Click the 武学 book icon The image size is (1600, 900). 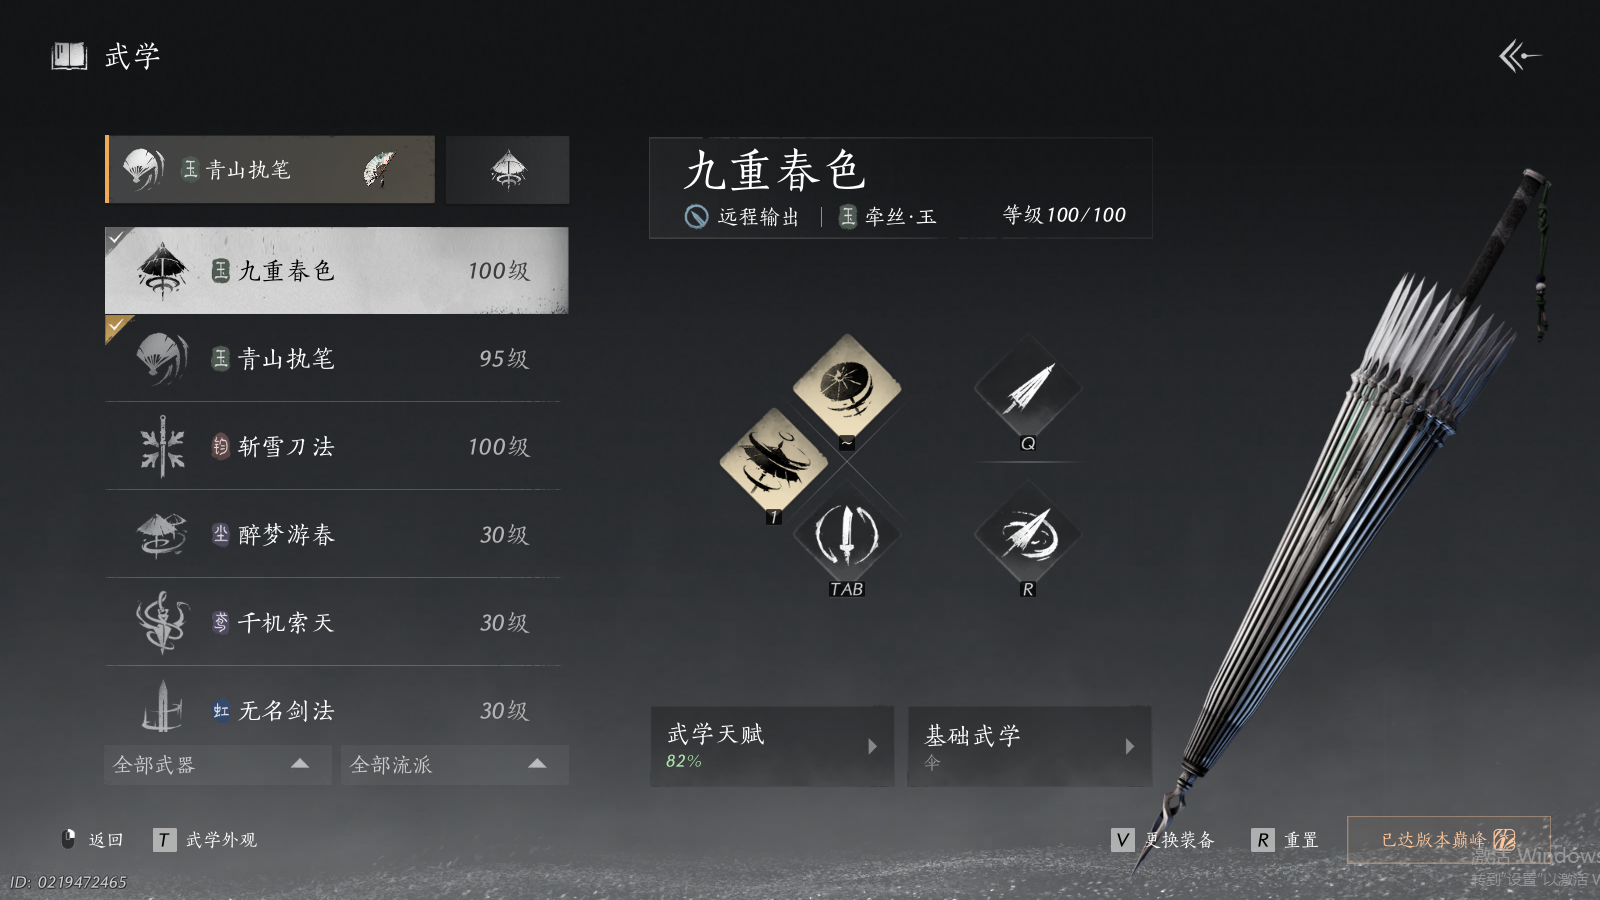(x=69, y=56)
